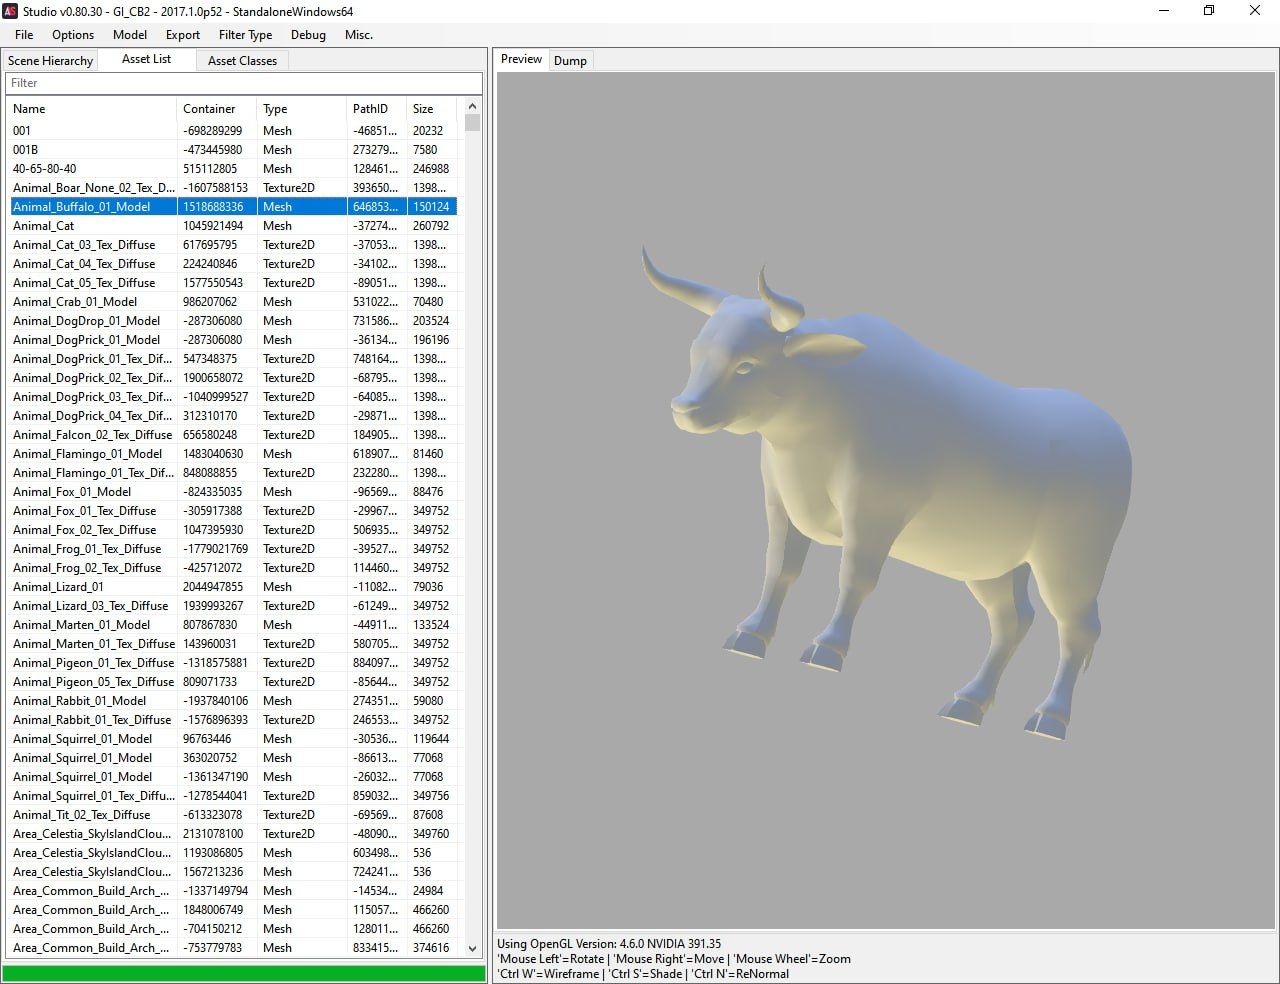The image size is (1280, 984).
Task: Select Animal_Pigeon_01_Tex_Diffuse in the list
Action: (233, 663)
